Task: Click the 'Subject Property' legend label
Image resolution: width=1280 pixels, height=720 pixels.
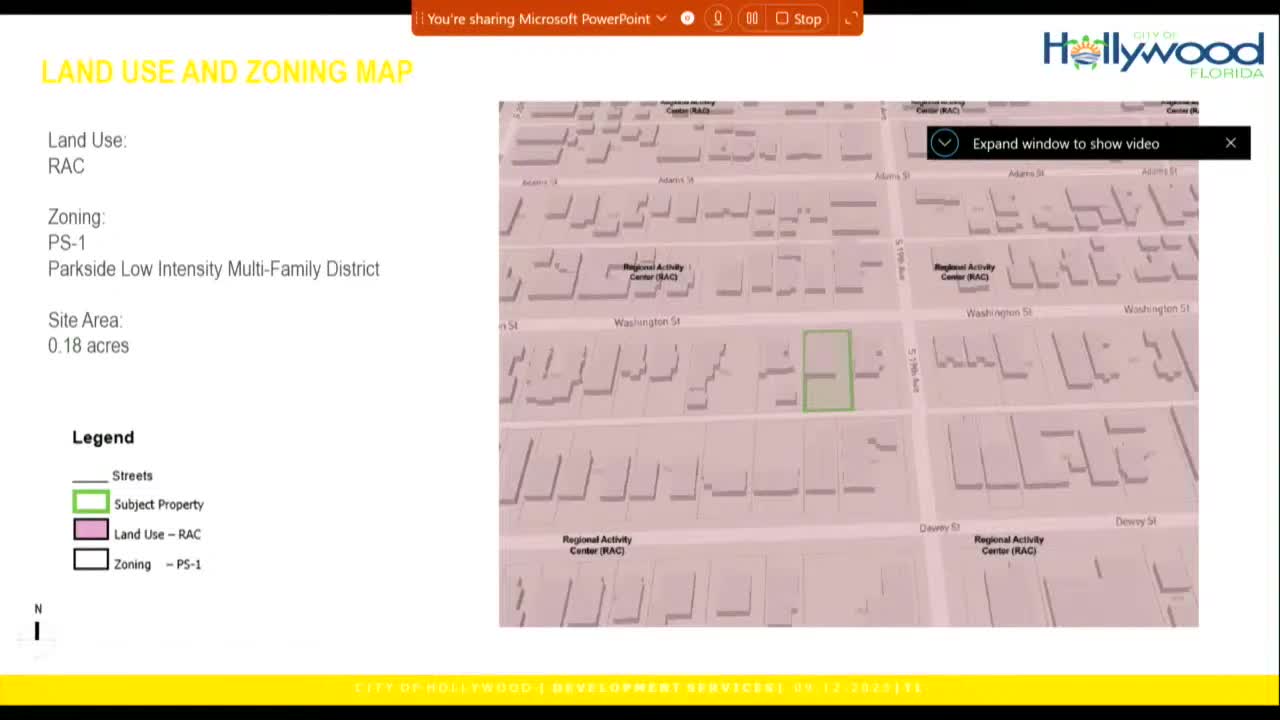Action: click(159, 505)
